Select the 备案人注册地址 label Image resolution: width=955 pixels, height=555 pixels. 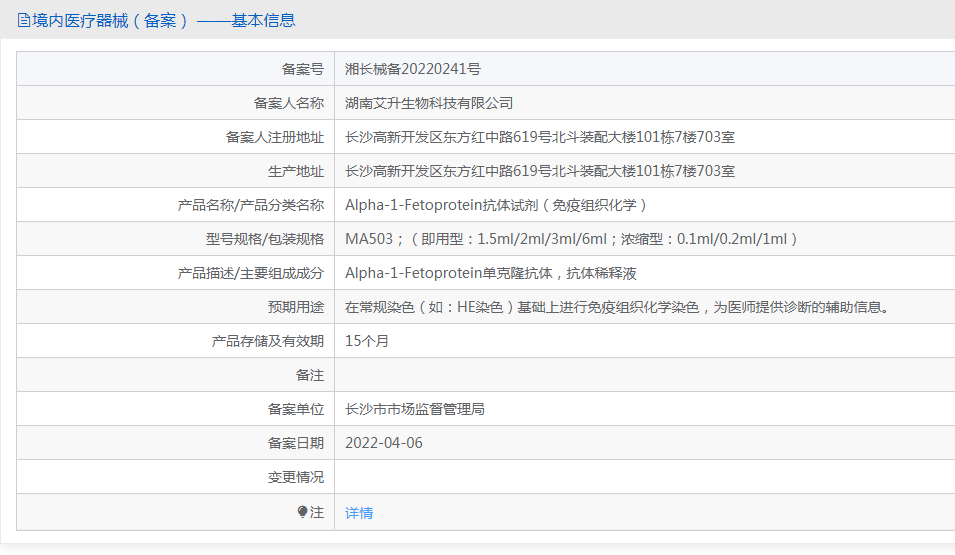(275, 137)
